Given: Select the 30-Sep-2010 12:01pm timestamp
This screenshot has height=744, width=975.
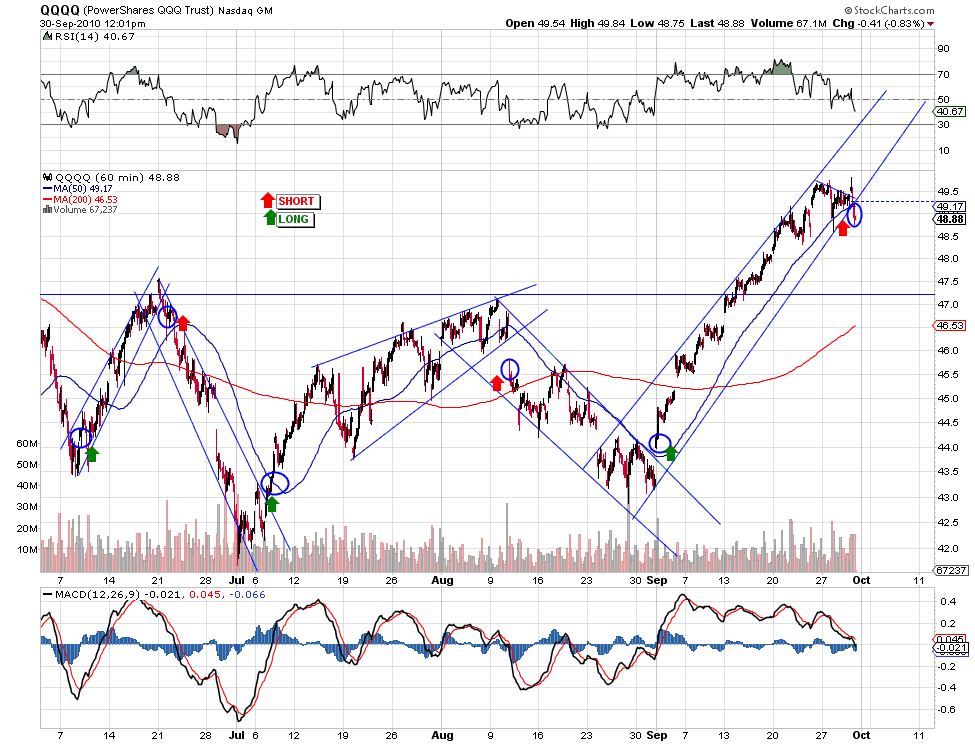Looking at the screenshot, I should click(x=93, y=24).
